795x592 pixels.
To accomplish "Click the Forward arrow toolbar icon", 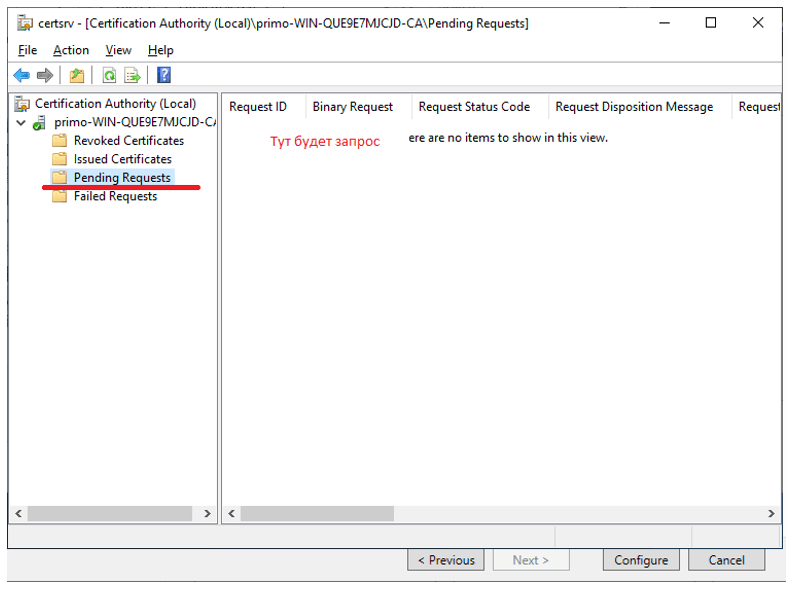I will pos(45,75).
